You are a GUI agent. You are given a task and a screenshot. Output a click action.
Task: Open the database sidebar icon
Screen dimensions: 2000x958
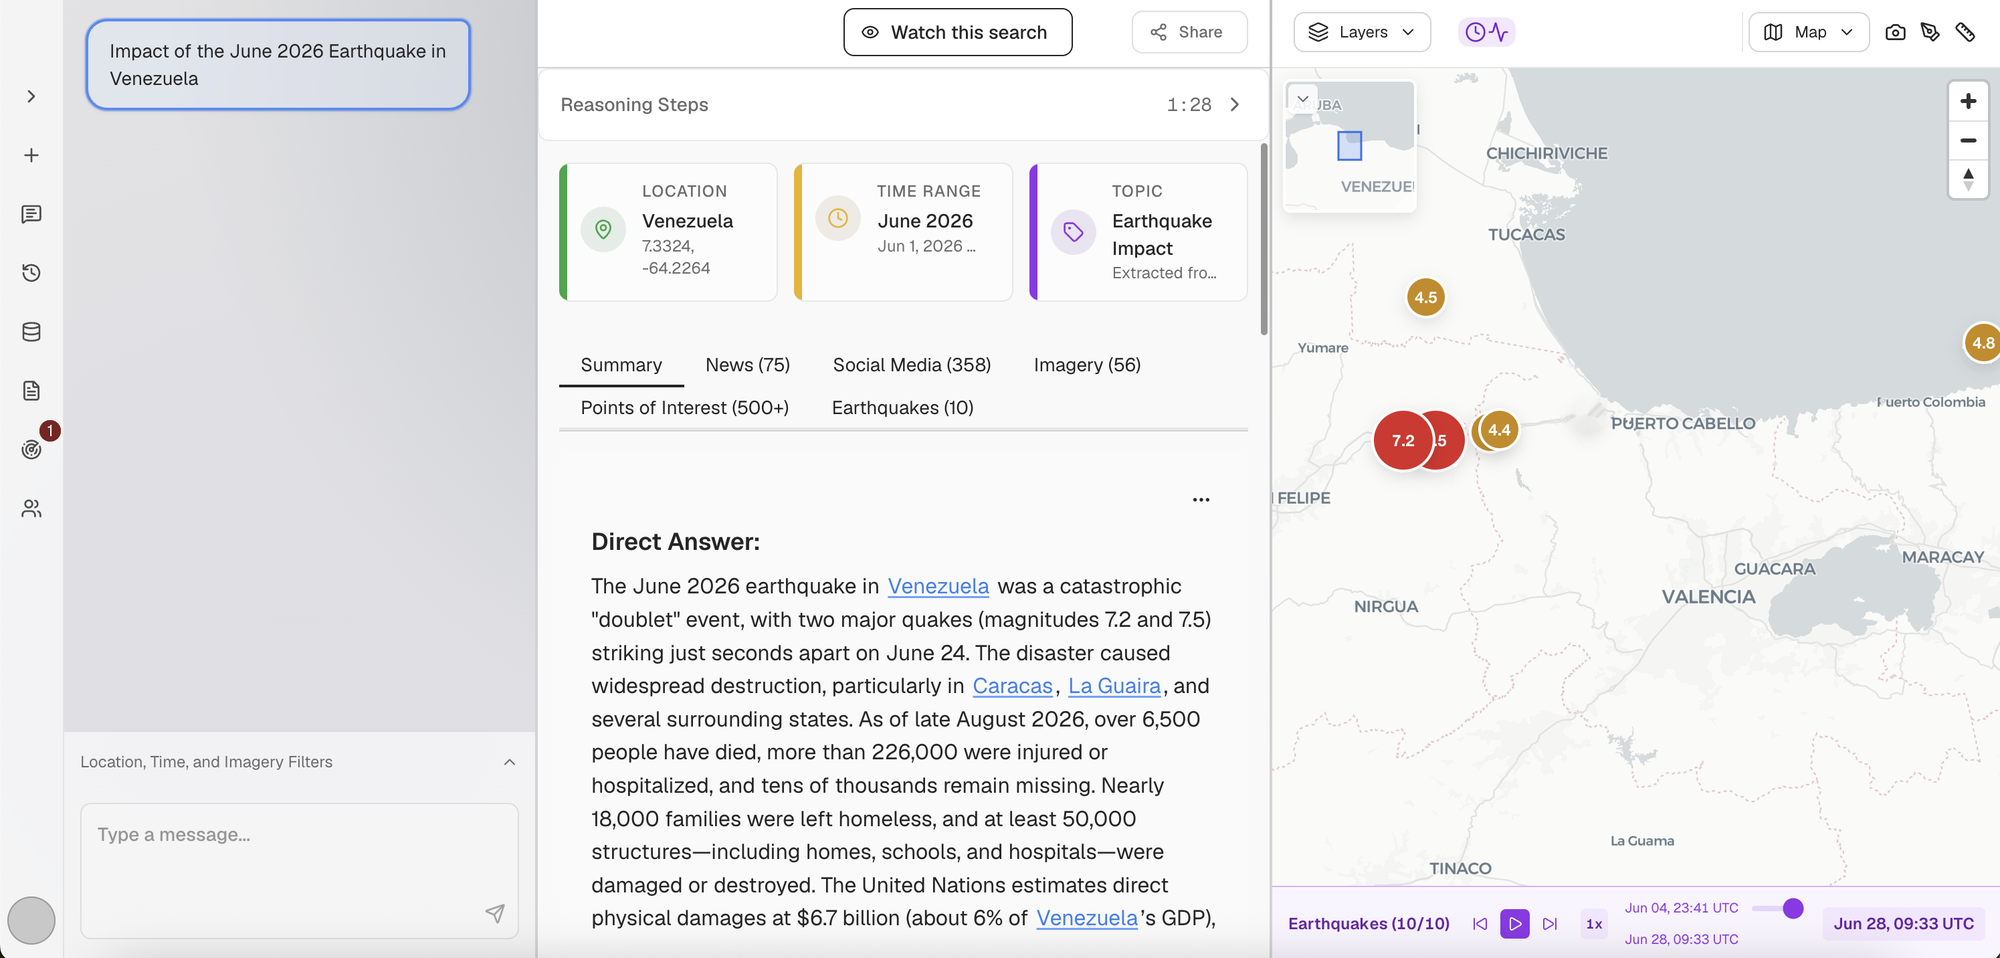(31, 332)
